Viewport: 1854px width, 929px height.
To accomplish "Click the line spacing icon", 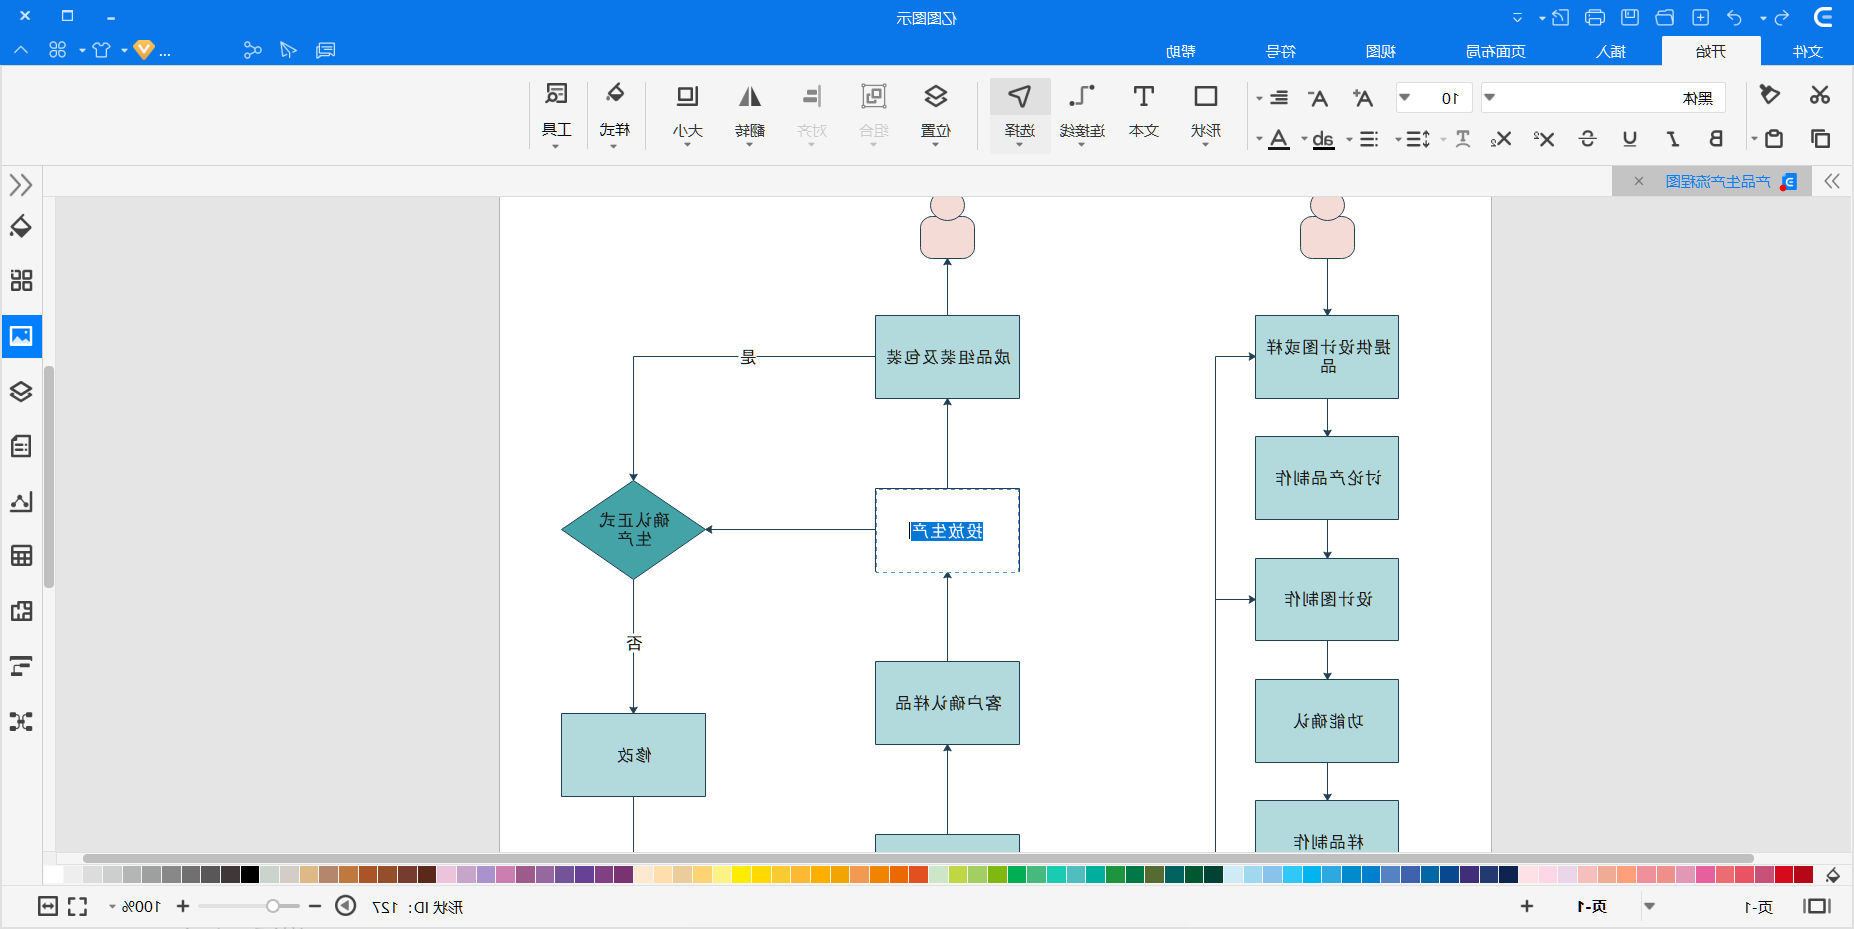I will pos(1418,139).
